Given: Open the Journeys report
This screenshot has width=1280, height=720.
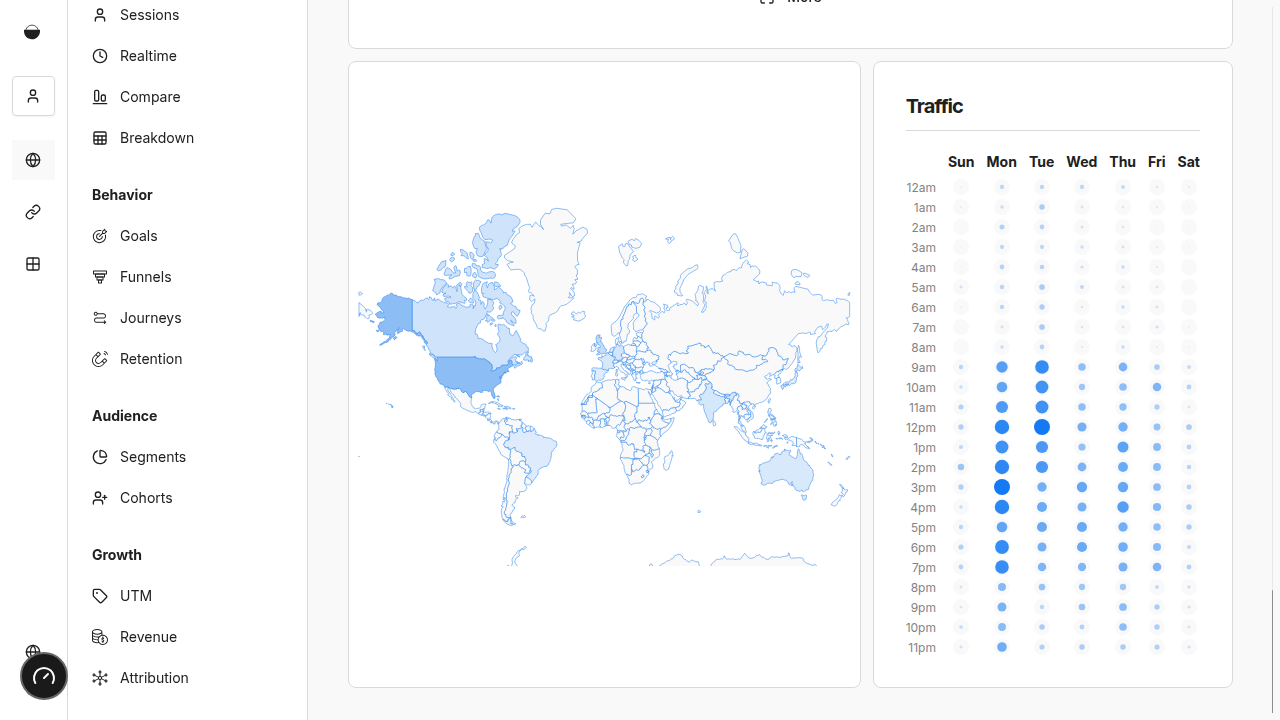Looking at the screenshot, I should click(150, 318).
